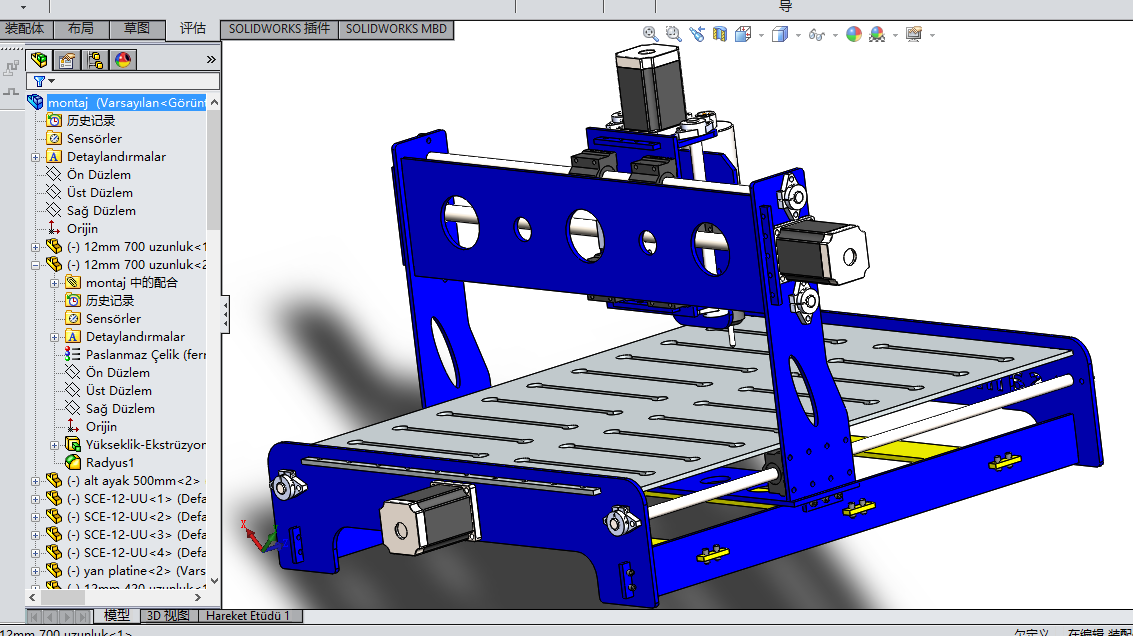The height and width of the screenshot is (636, 1133).
Task: Open the PropertyManager tab
Action: coord(67,59)
